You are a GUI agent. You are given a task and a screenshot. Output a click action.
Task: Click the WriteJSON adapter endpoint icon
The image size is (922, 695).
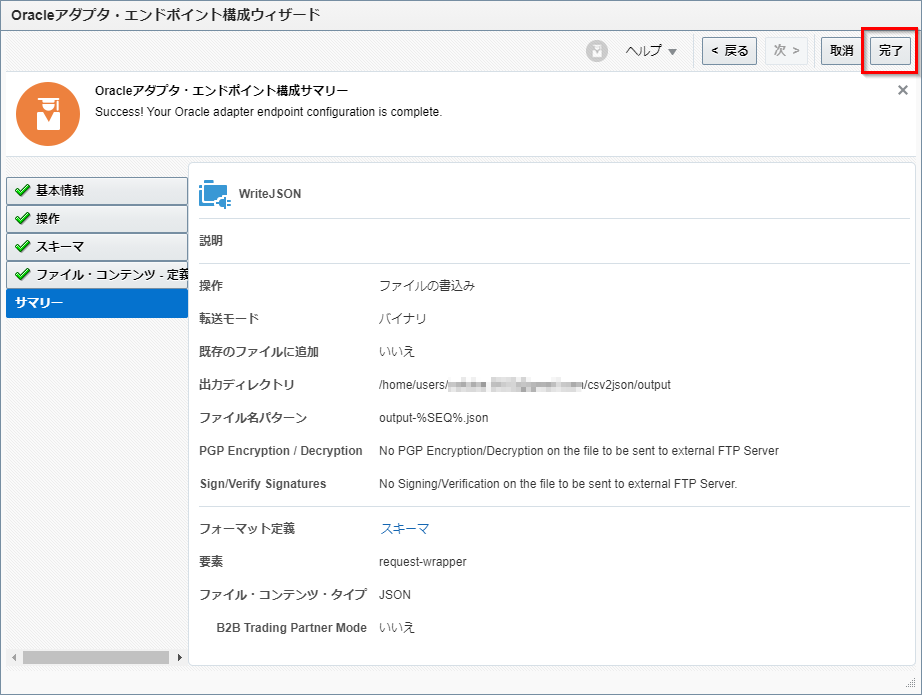pyautogui.click(x=215, y=194)
